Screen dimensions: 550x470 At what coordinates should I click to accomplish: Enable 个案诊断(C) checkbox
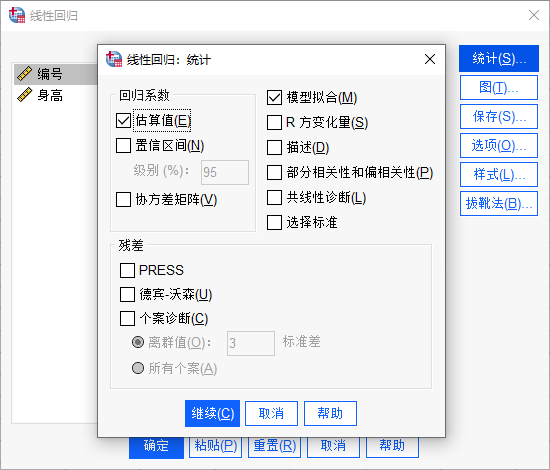point(127,318)
